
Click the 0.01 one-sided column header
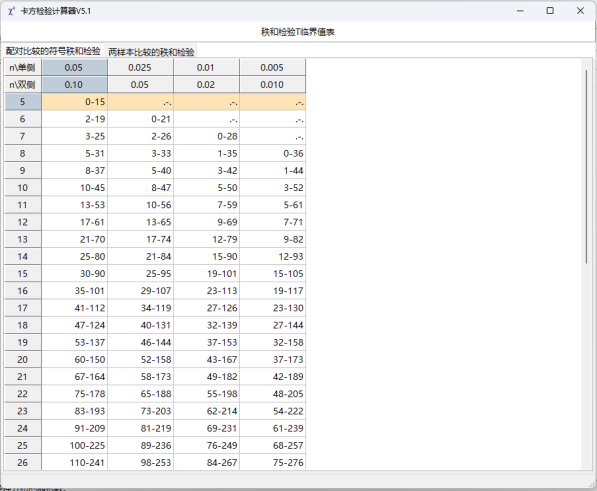pyautogui.click(x=206, y=67)
